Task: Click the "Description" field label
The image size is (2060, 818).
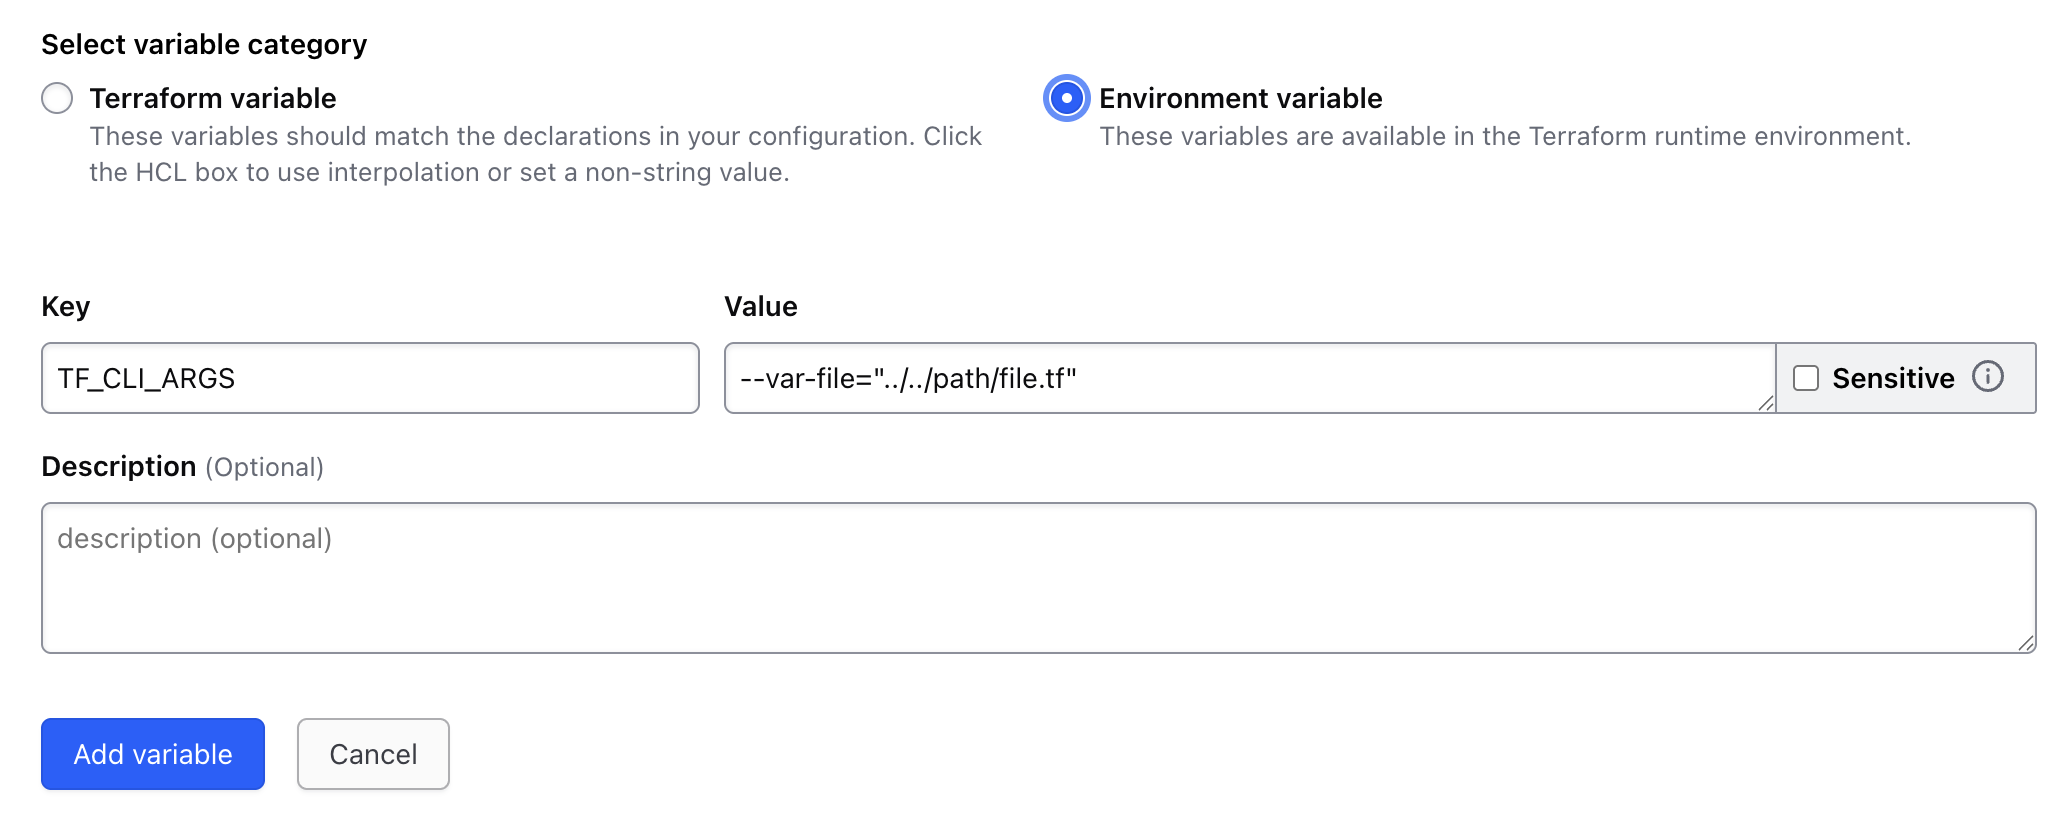Action: pyautogui.click(x=119, y=467)
